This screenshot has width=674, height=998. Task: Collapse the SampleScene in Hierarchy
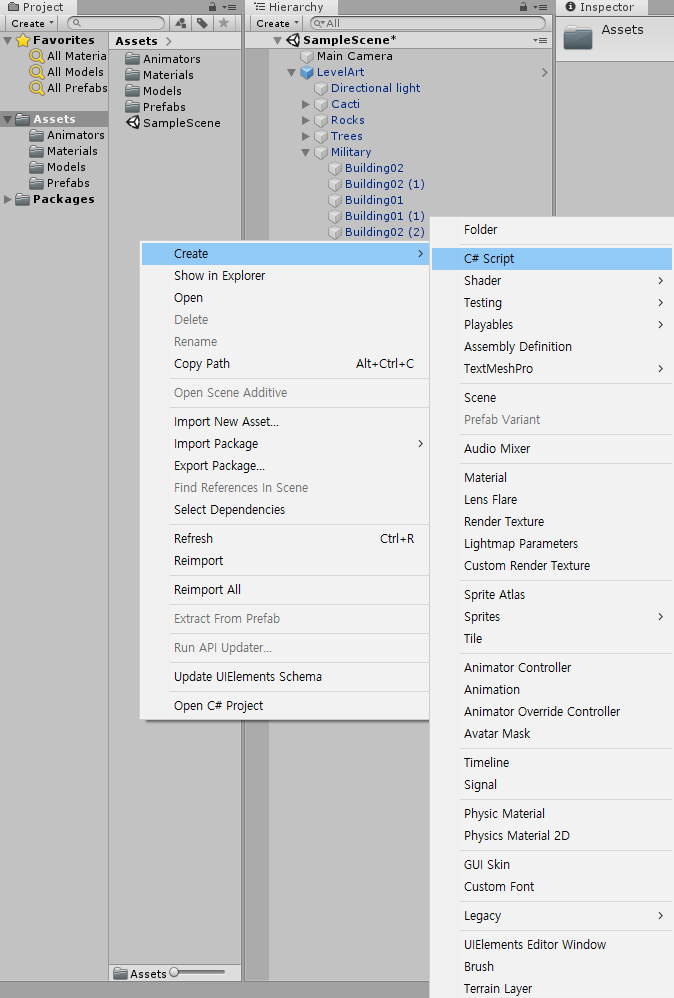click(x=277, y=40)
